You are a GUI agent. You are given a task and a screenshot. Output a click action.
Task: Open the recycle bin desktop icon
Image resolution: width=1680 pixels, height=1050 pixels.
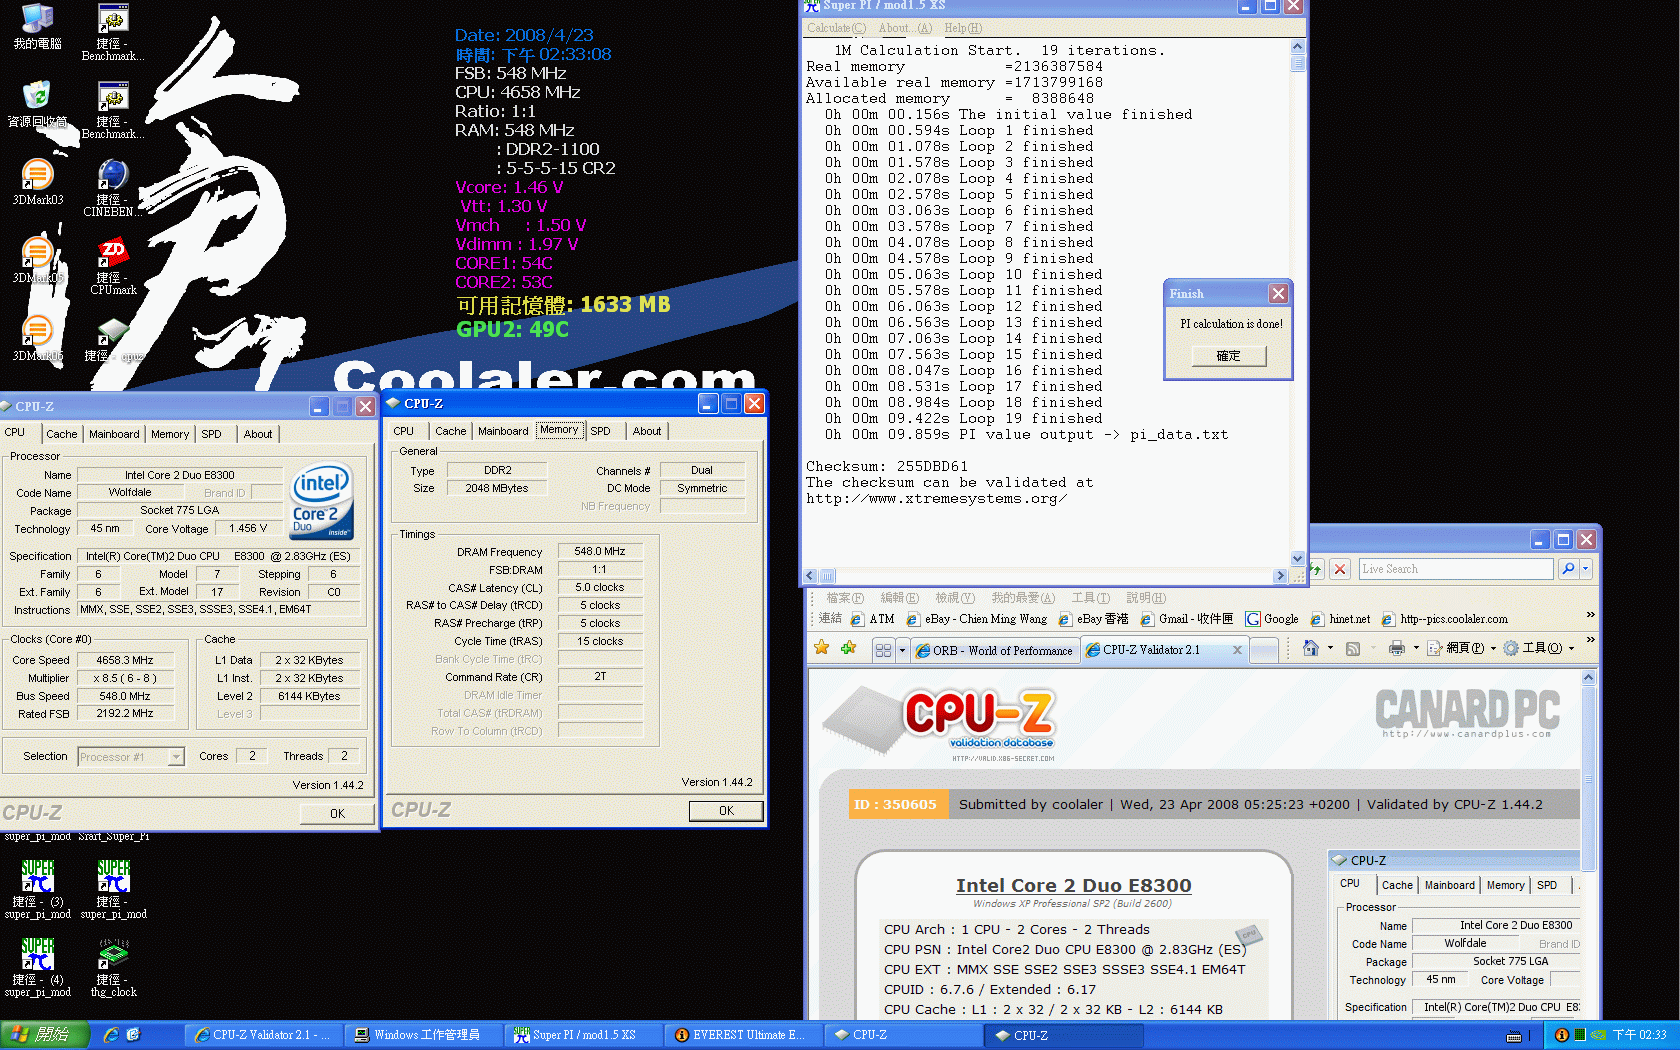[x=37, y=103]
